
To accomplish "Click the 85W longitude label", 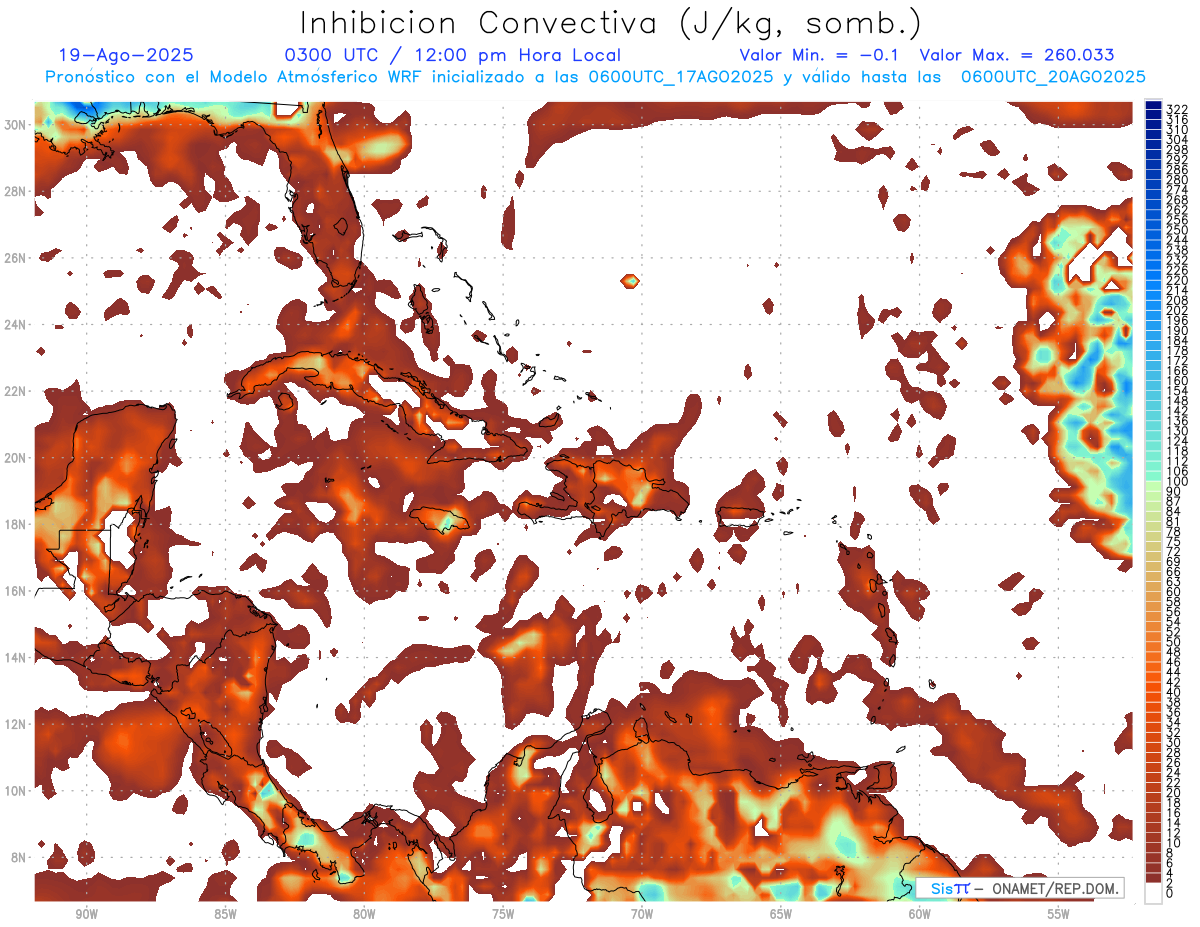I will (225, 915).
